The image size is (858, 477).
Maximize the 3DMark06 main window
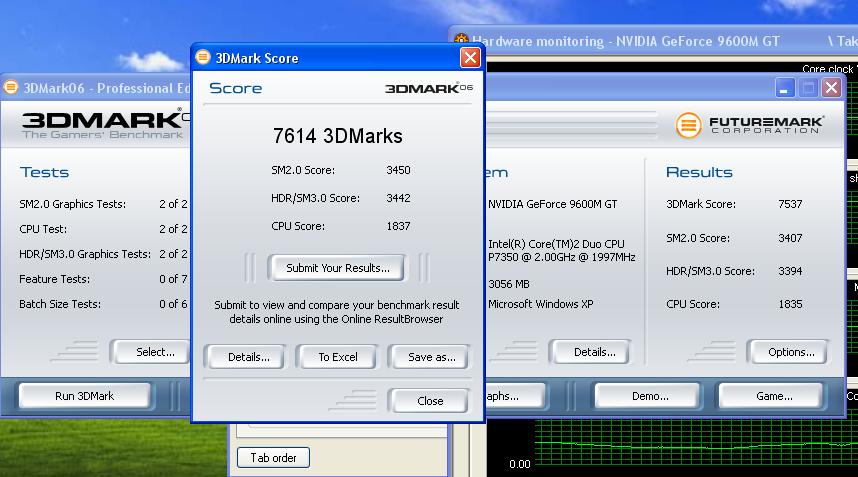point(808,88)
